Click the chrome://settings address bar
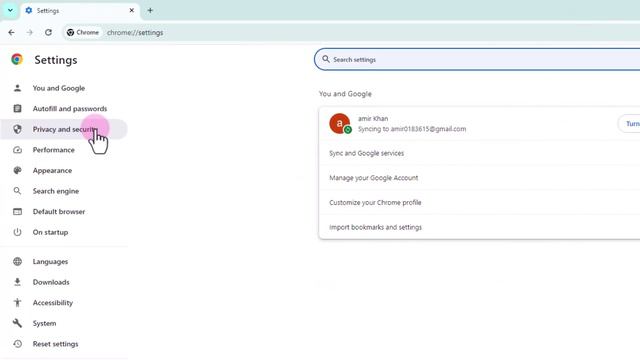The height and width of the screenshot is (360, 640). tap(135, 32)
